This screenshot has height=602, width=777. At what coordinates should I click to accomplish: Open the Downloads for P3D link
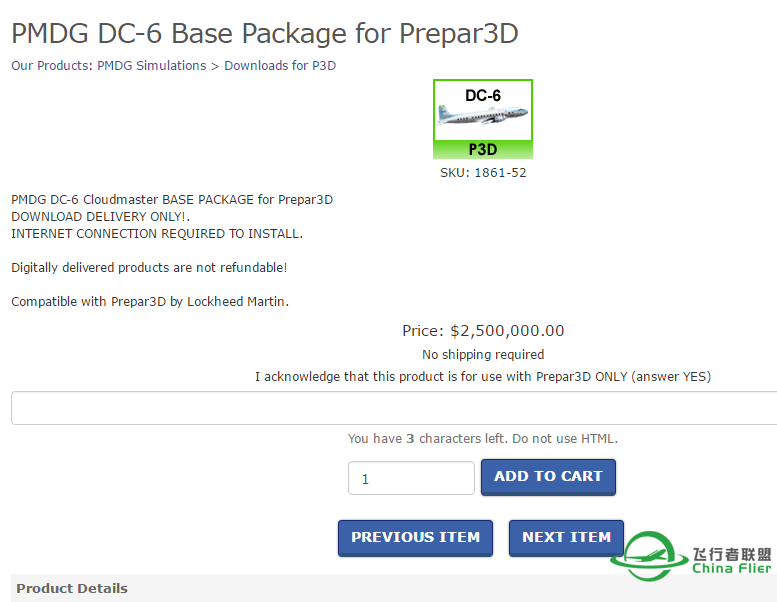(280, 66)
